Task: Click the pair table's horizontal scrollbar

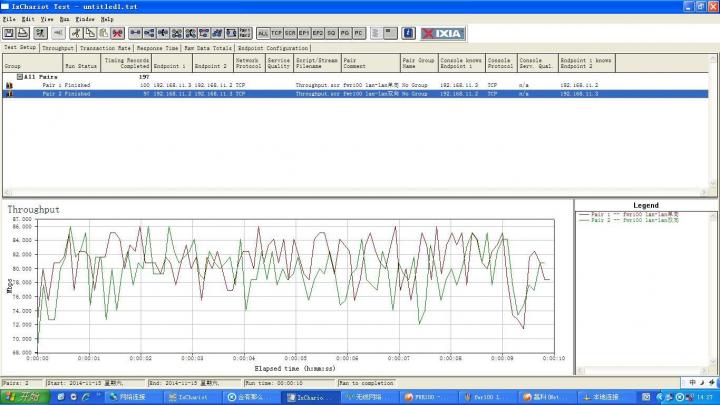Action: point(356,192)
